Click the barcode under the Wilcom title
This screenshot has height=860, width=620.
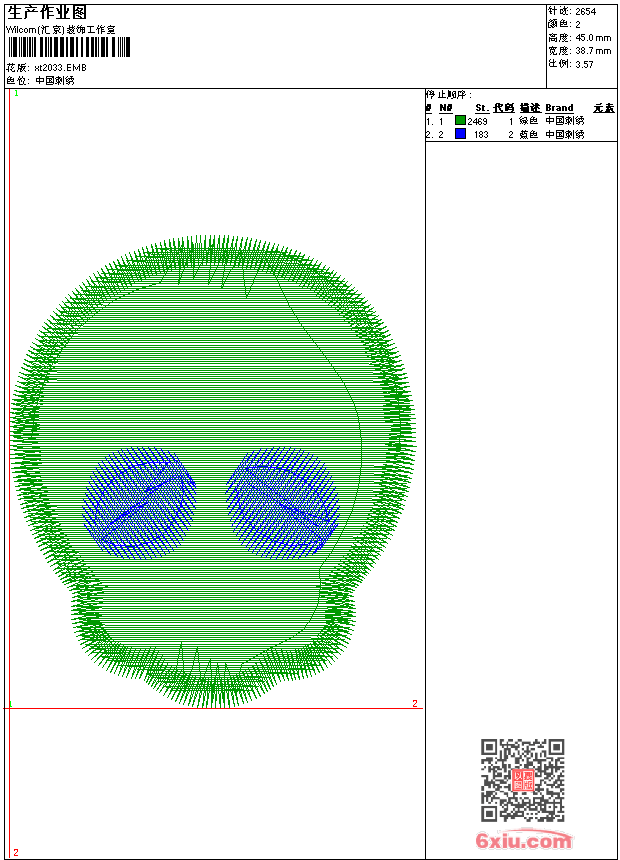tap(68, 48)
